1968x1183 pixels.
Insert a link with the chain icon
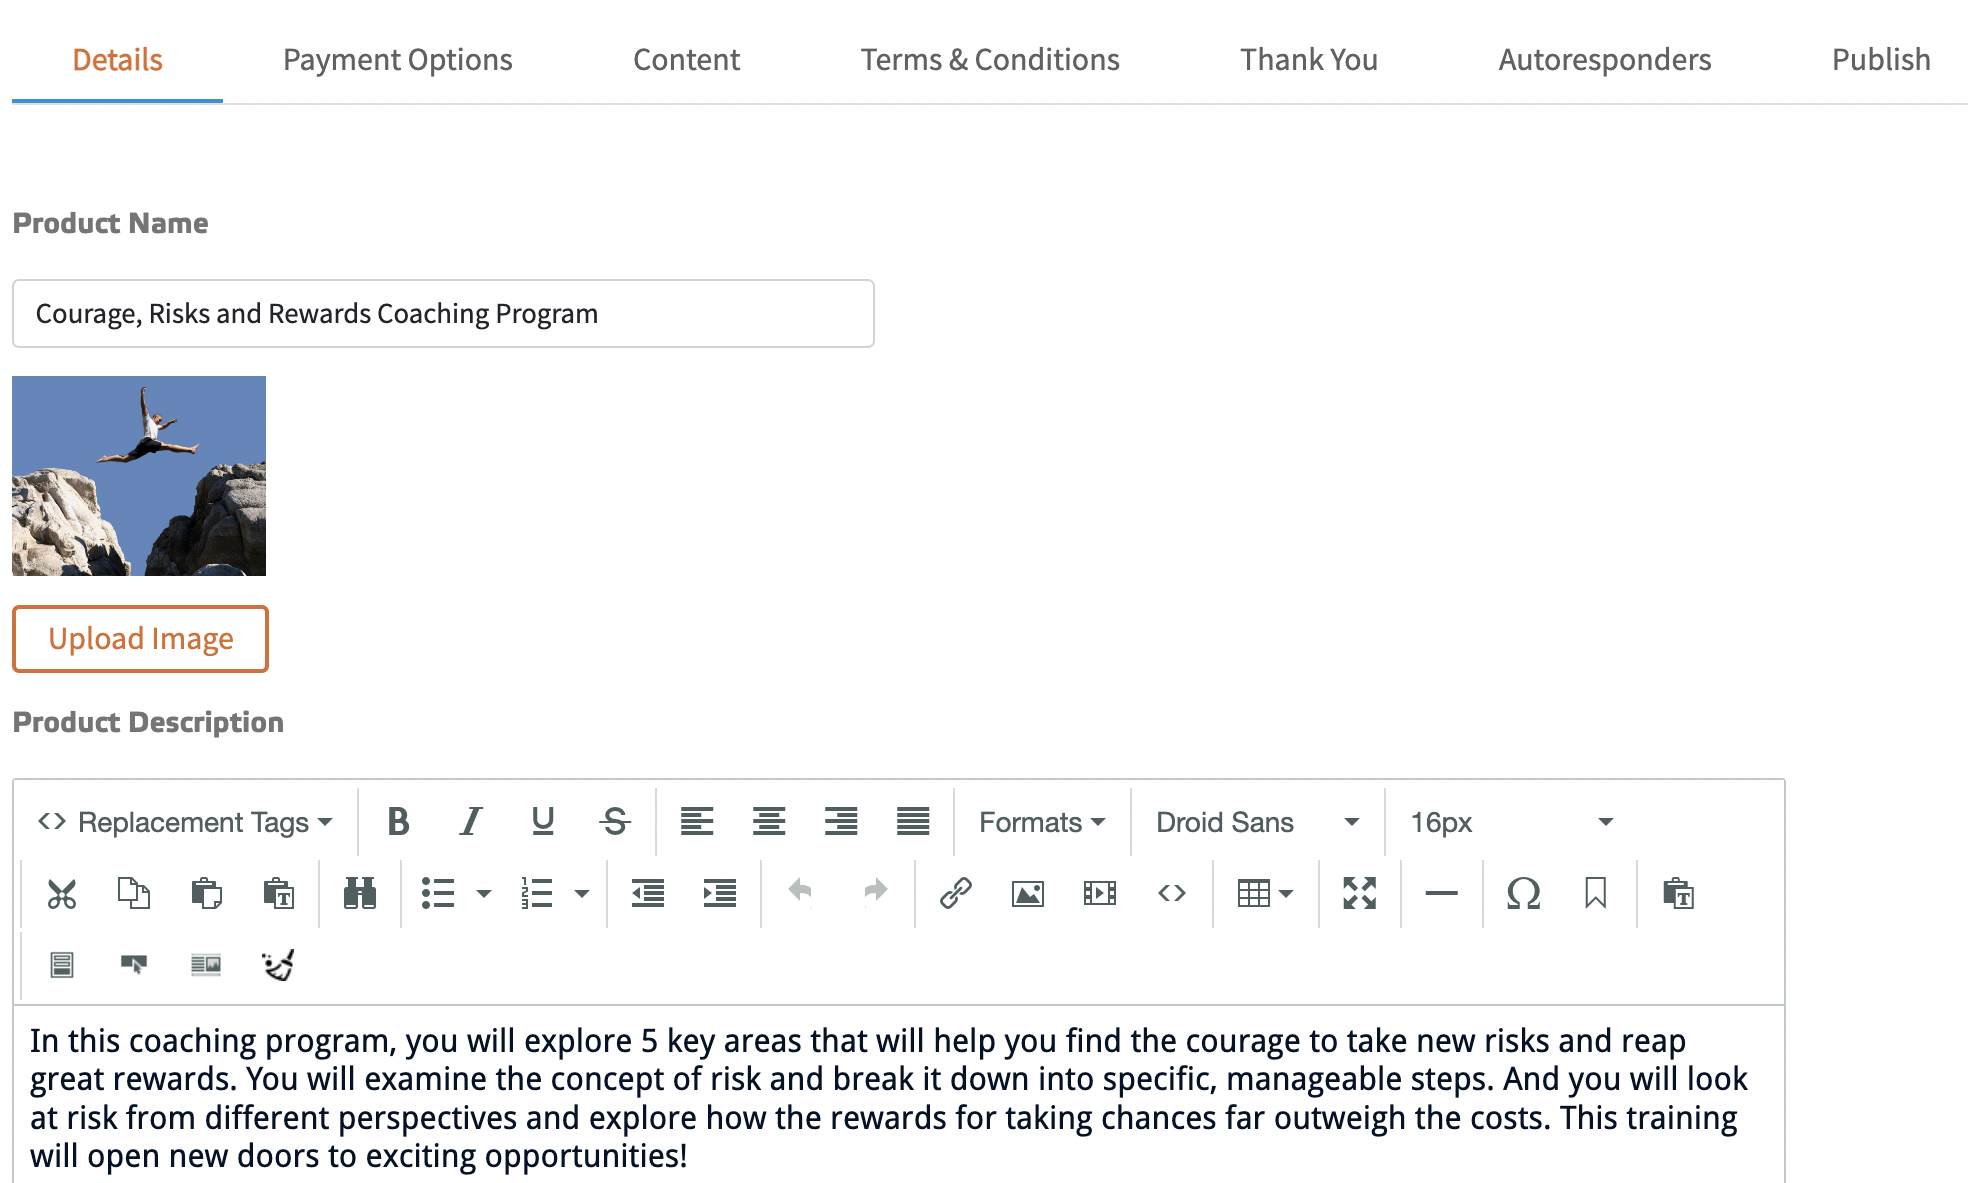click(955, 893)
